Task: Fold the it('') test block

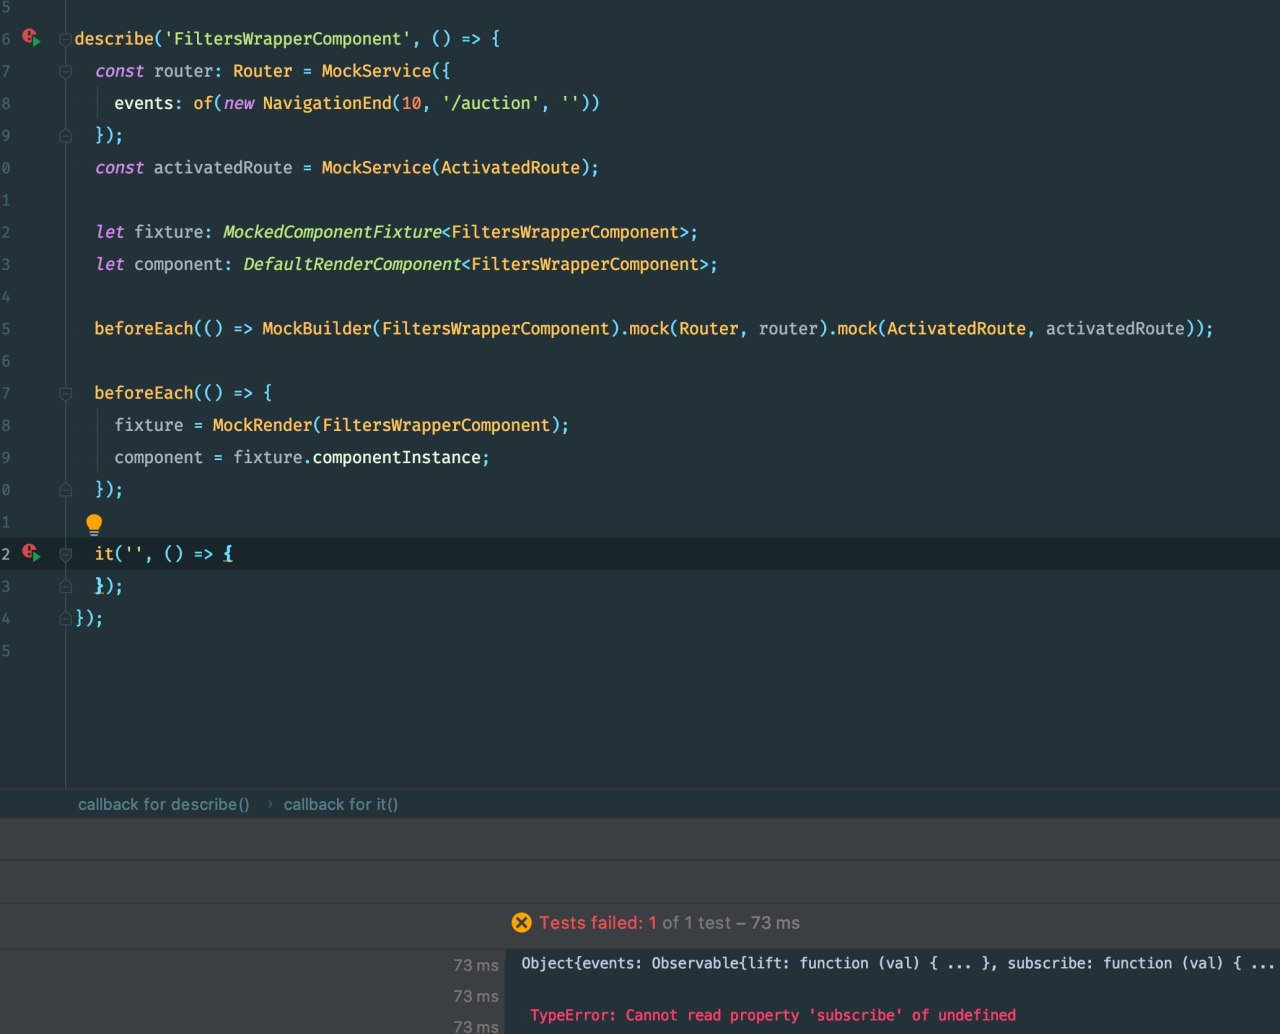Action: point(65,554)
